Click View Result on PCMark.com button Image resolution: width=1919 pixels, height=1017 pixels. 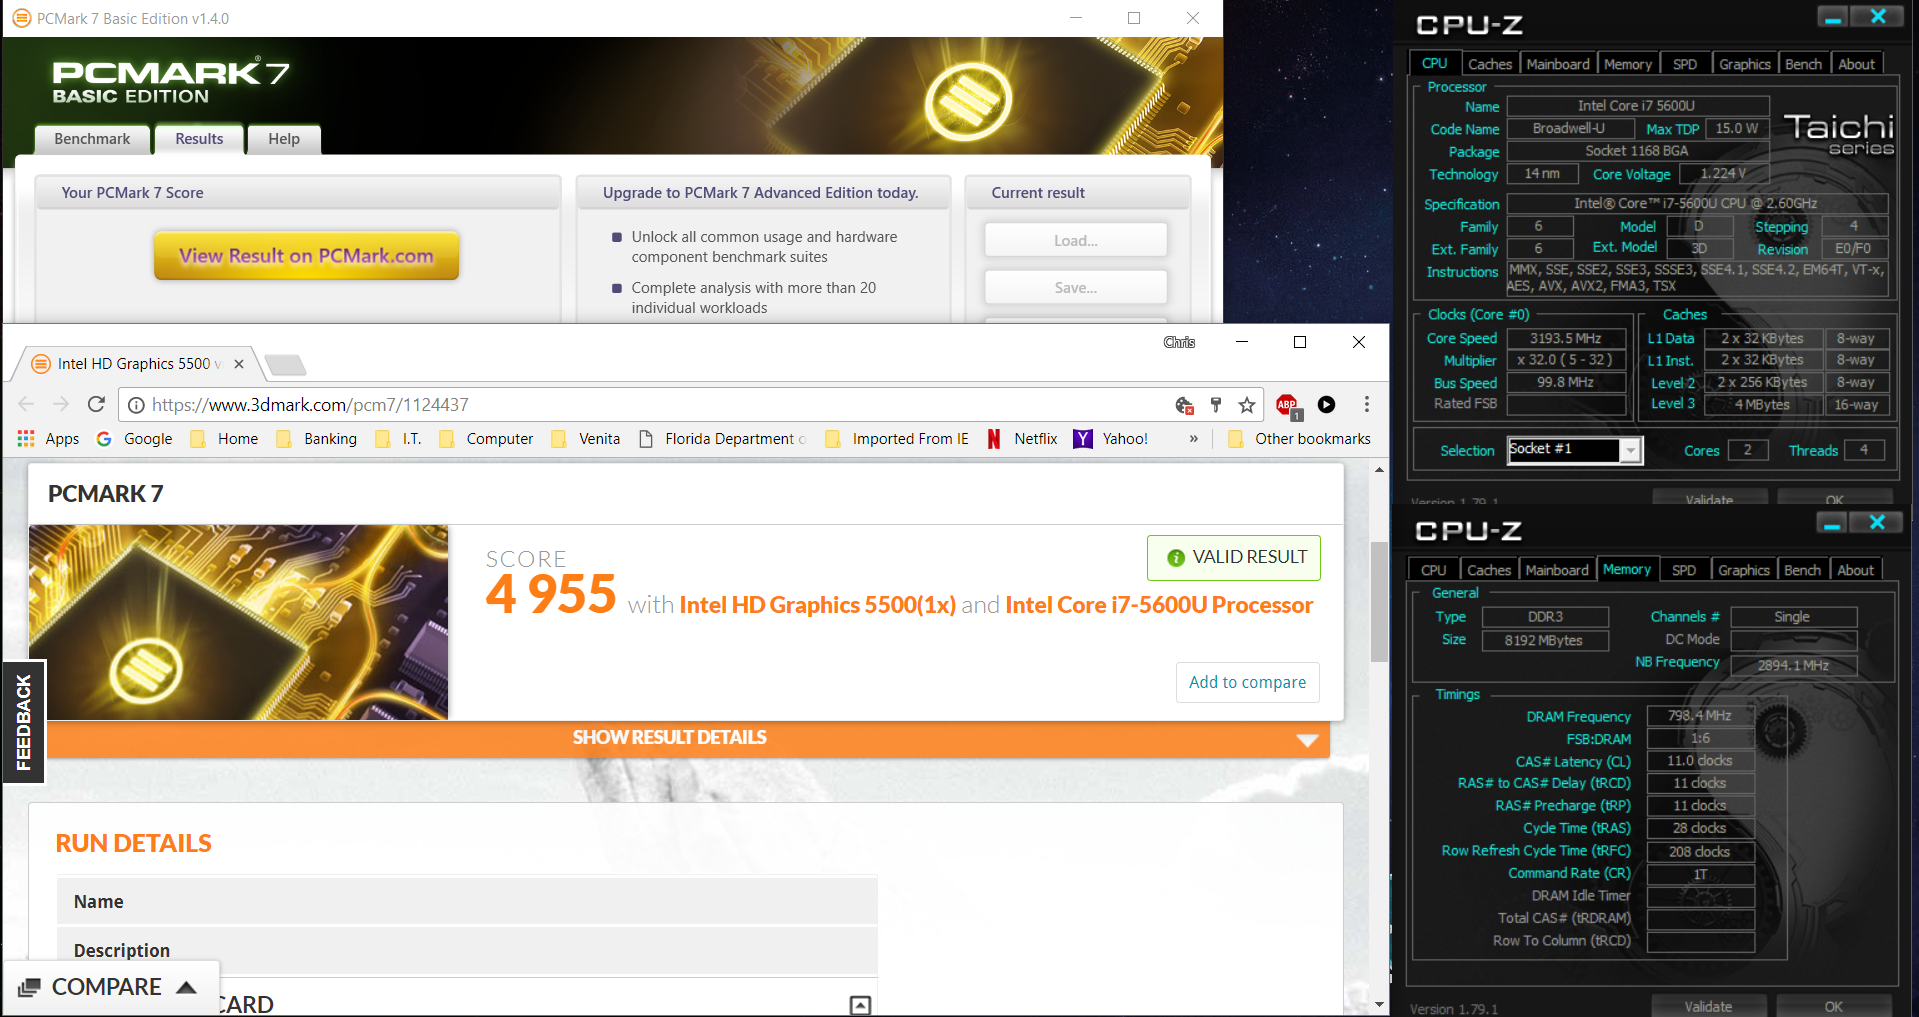point(306,256)
